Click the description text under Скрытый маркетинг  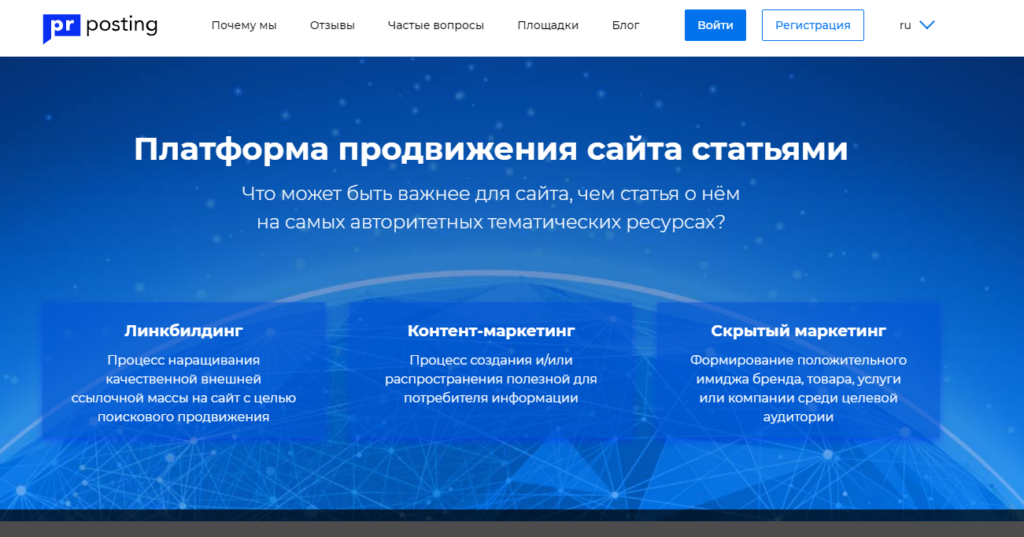[x=798, y=388]
